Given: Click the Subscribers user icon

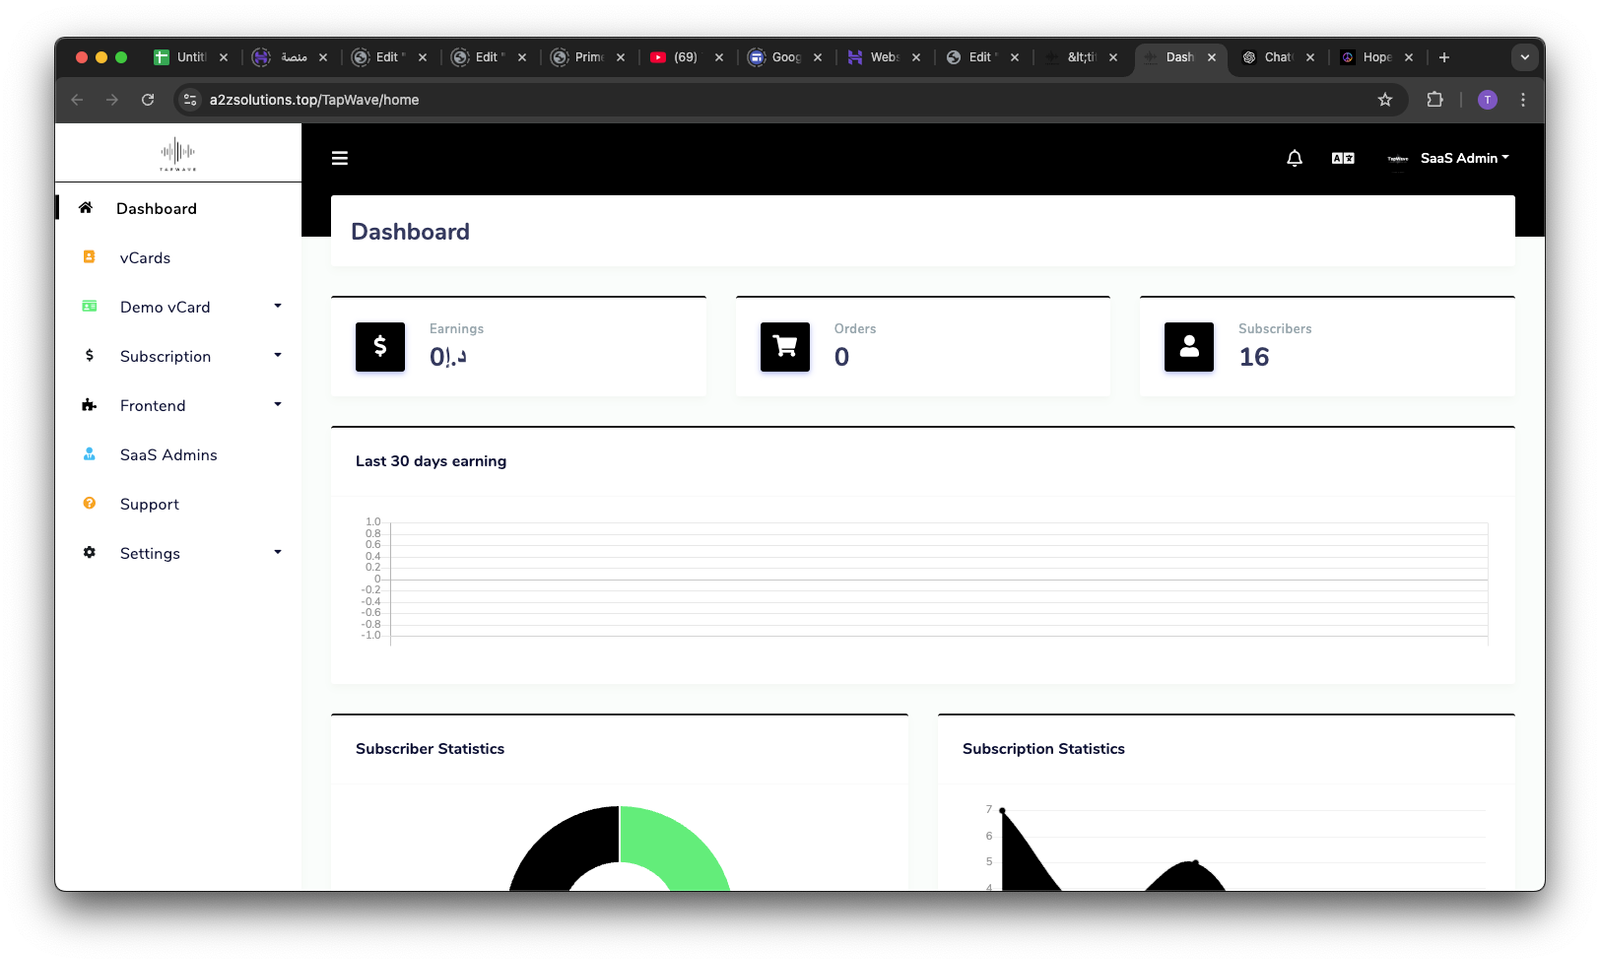Looking at the screenshot, I should point(1189,347).
